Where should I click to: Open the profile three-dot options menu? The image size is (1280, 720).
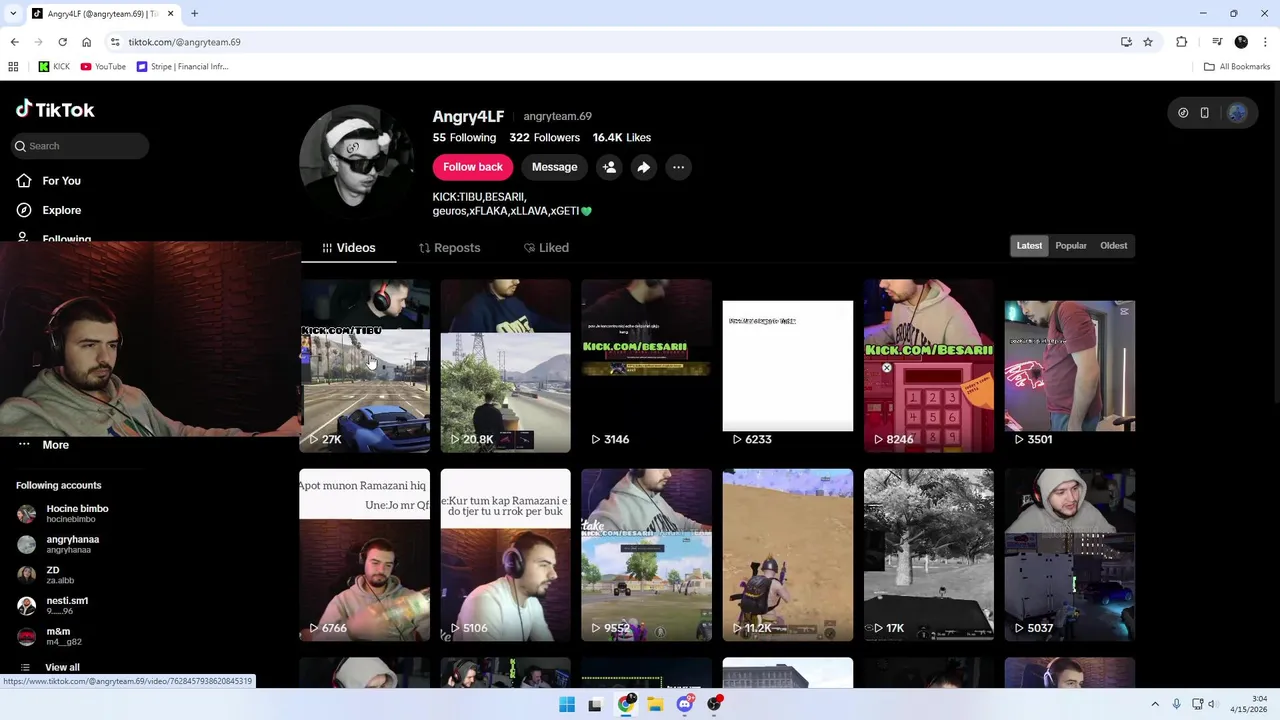tap(678, 167)
